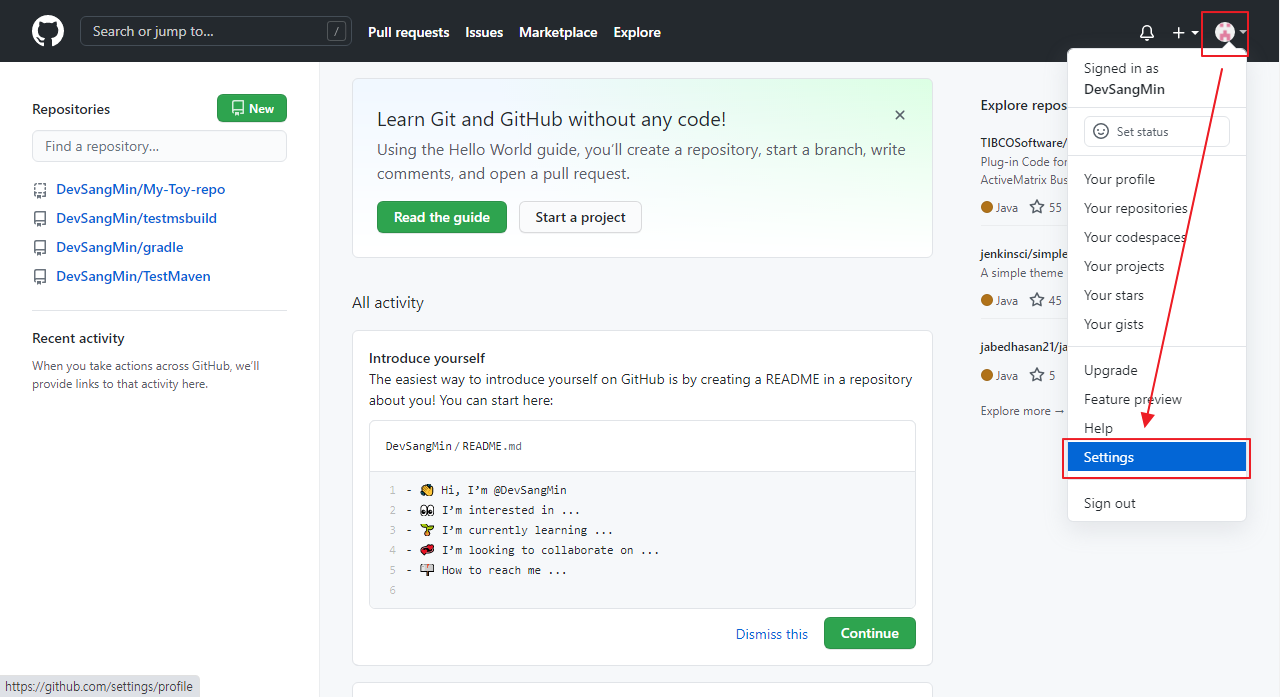Click star count 45 on jenkinsci repo
The image size is (1280, 697).
tap(1046, 300)
